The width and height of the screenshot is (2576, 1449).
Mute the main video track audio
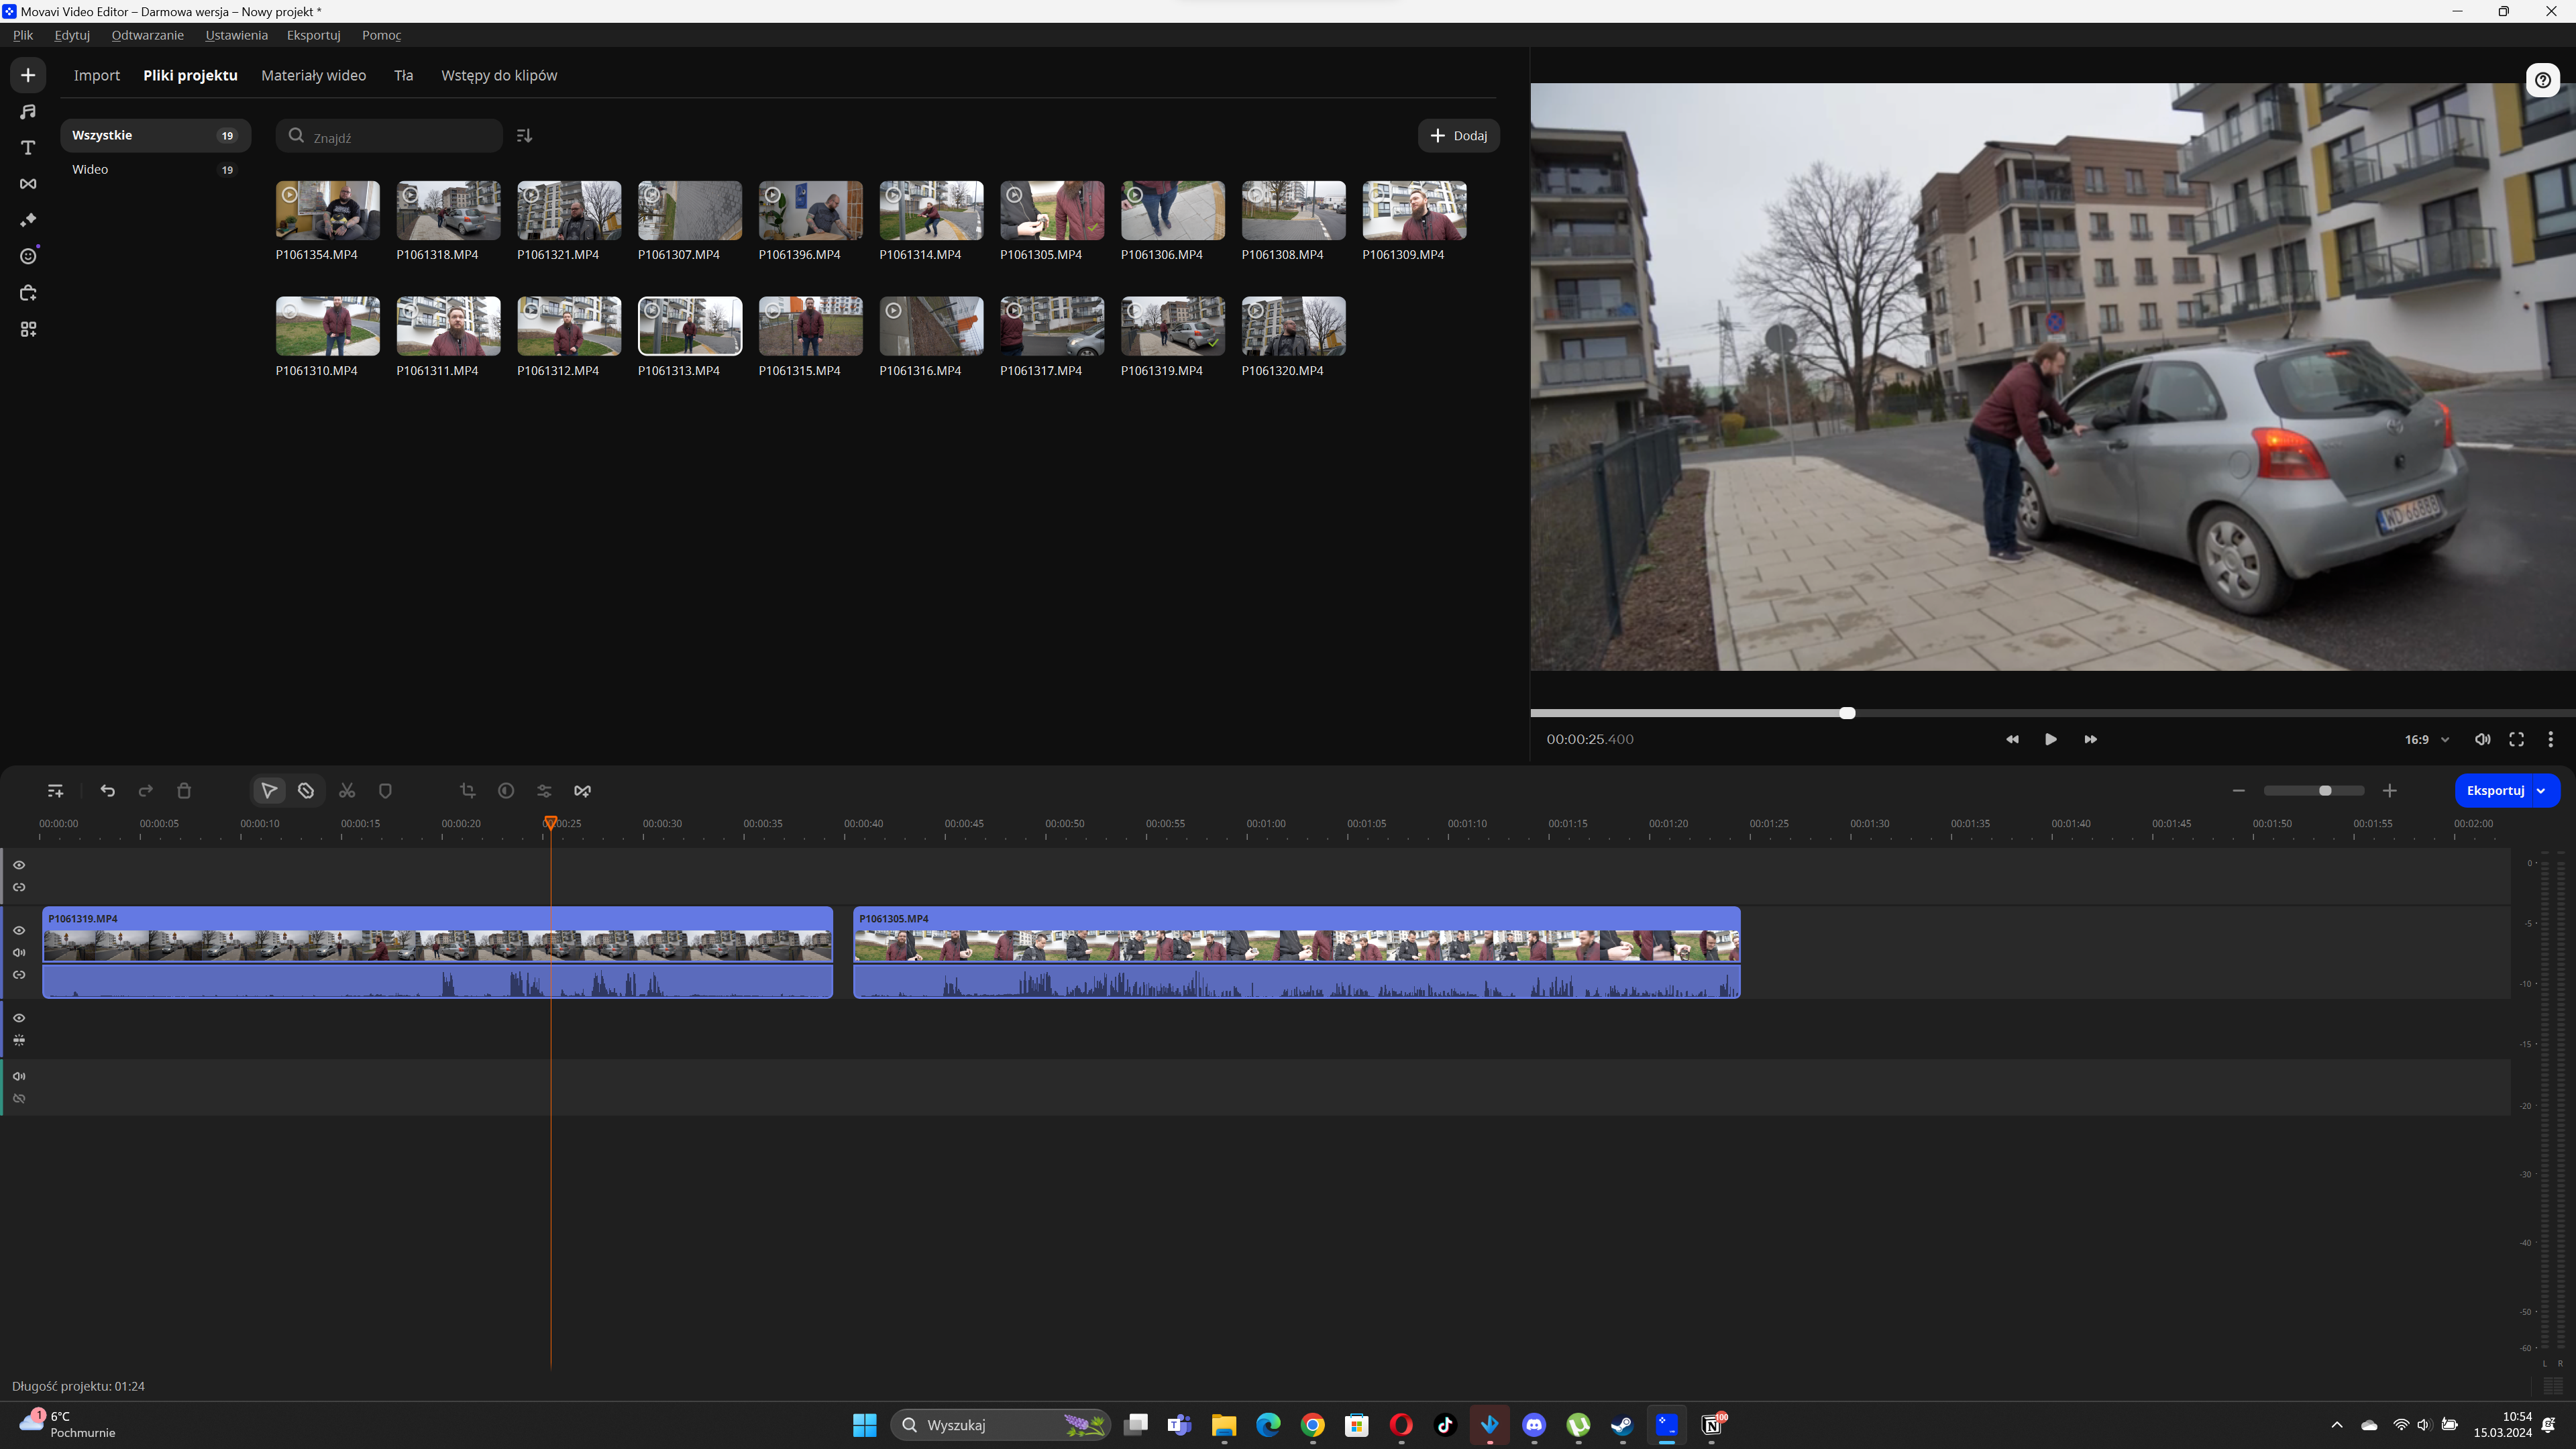tap(19, 952)
